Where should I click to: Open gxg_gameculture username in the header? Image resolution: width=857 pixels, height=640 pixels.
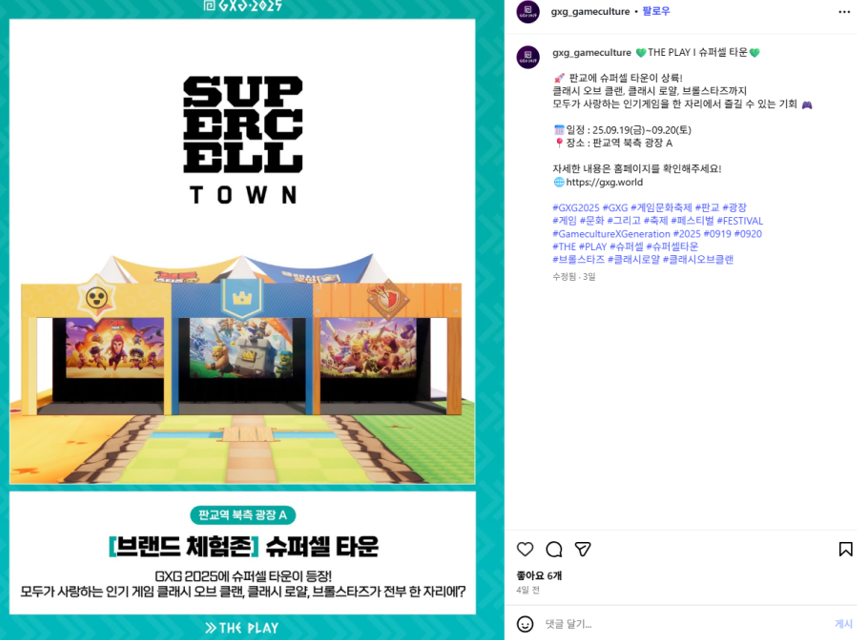[590, 11]
